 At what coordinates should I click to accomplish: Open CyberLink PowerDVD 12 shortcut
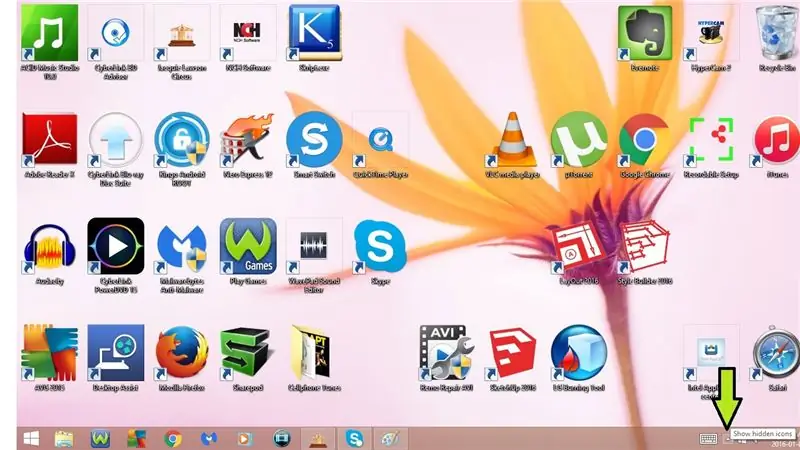[116, 247]
